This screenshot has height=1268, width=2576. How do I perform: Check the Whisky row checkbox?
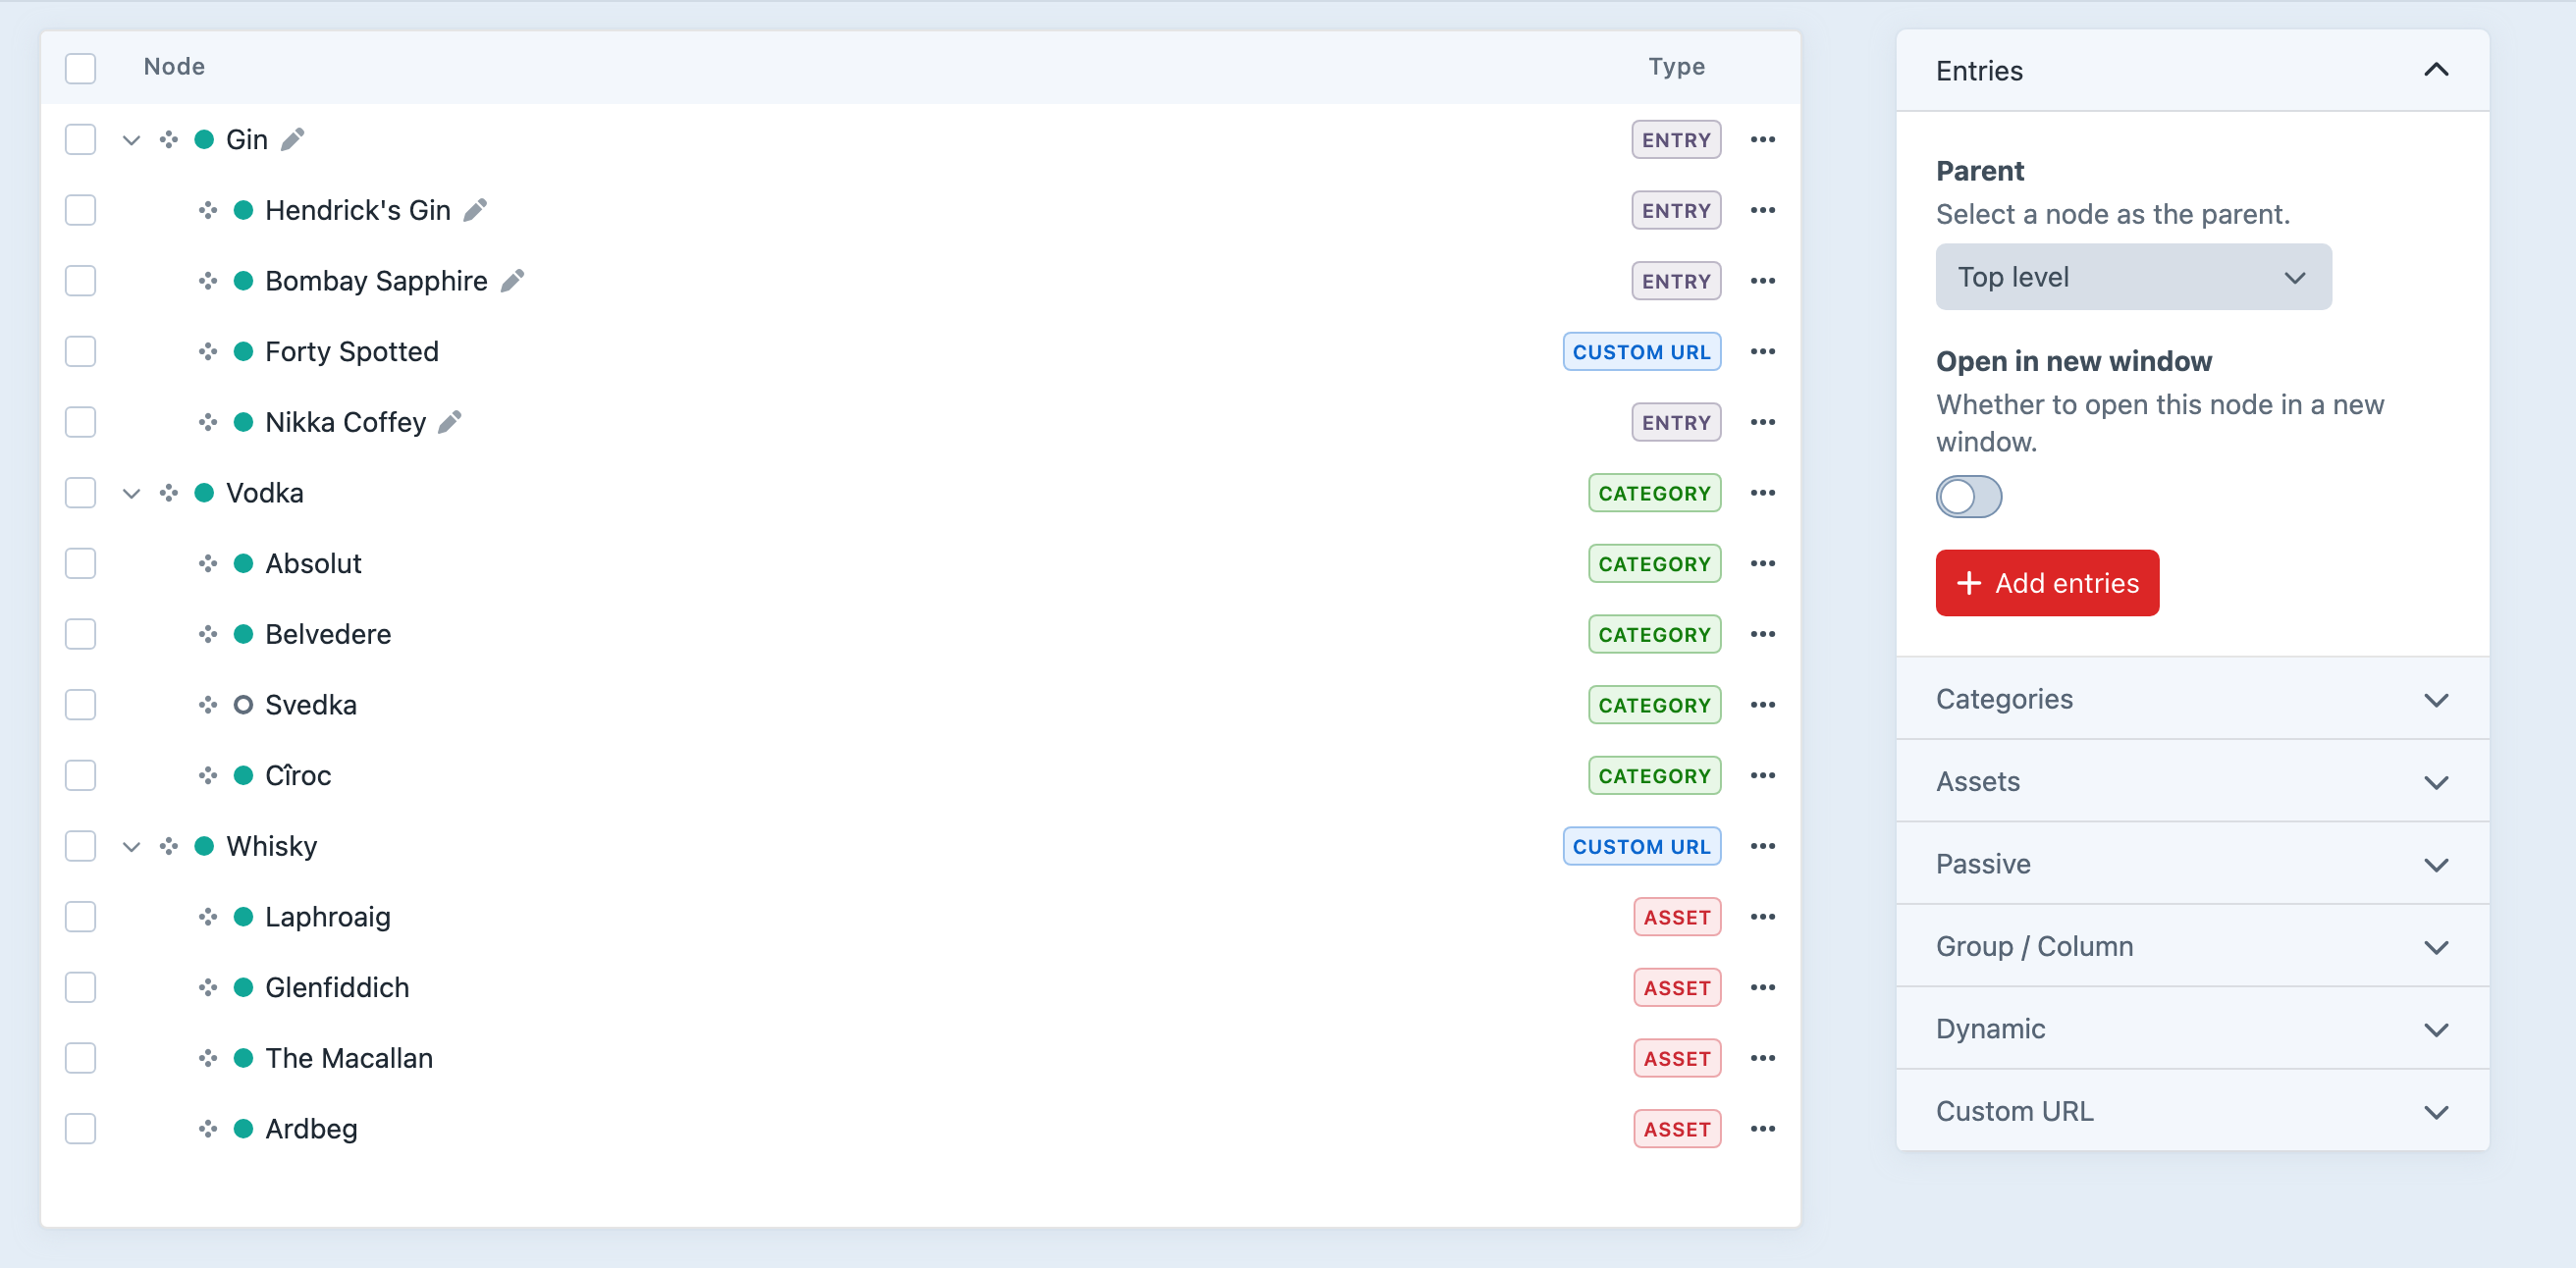80,846
